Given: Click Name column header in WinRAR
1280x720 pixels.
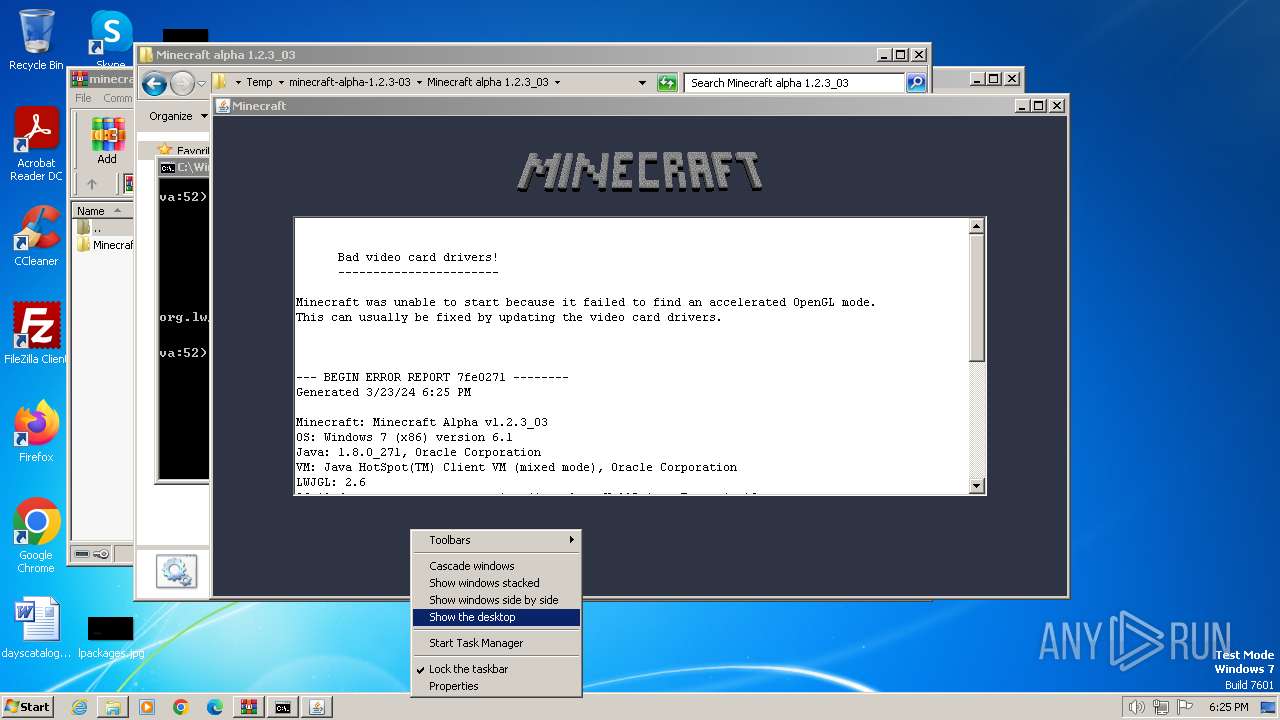Looking at the screenshot, I should coord(101,211).
